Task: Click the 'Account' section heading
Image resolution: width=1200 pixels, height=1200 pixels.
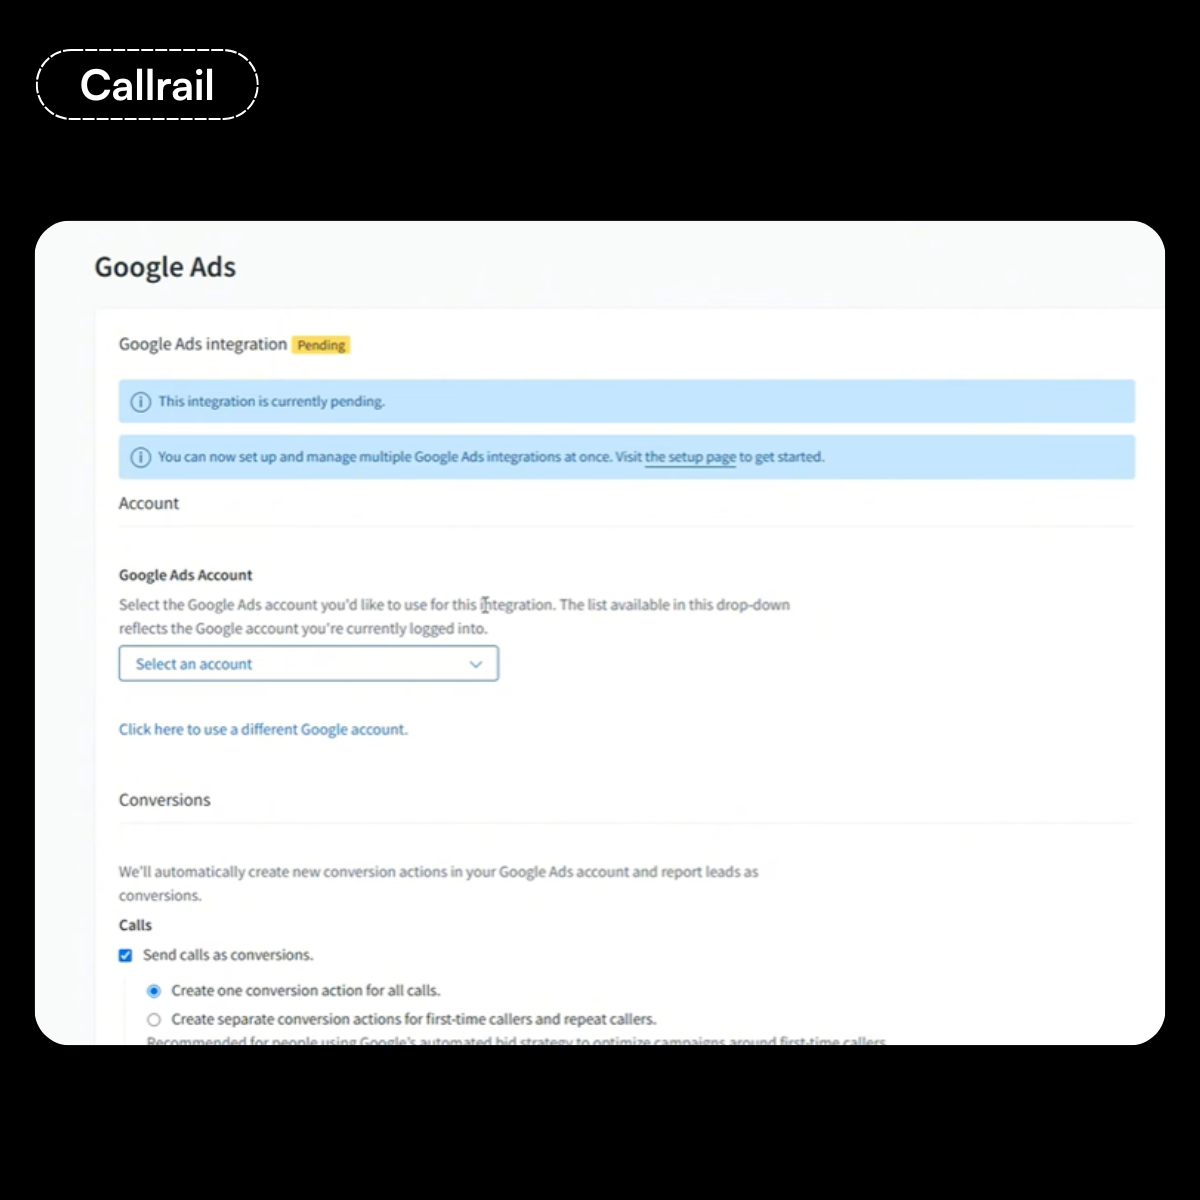Action: click(149, 504)
